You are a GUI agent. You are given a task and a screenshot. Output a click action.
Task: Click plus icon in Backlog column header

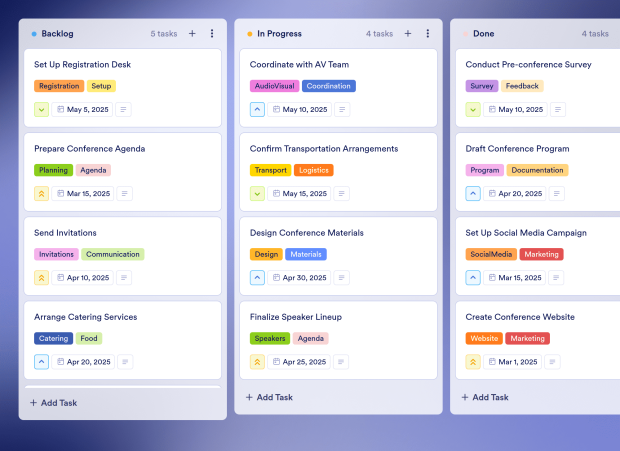click(x=192, y=34)
